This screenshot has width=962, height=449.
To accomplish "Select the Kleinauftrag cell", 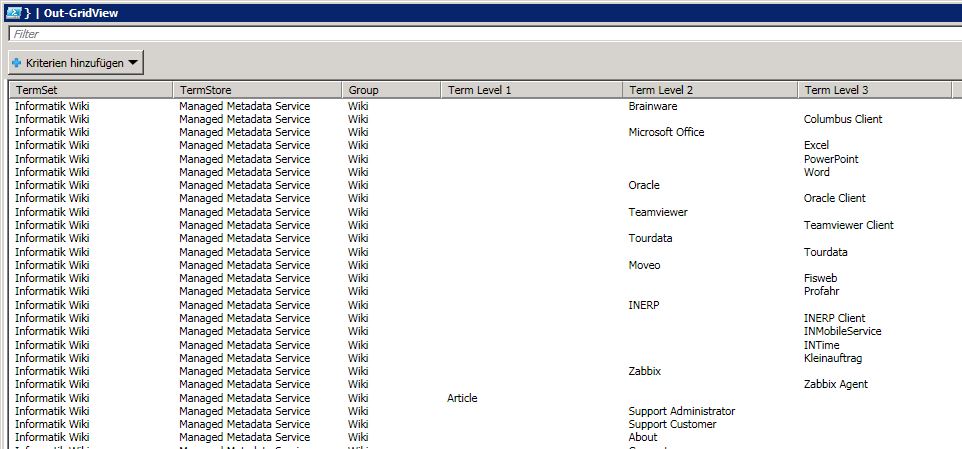I will point(833,358).
